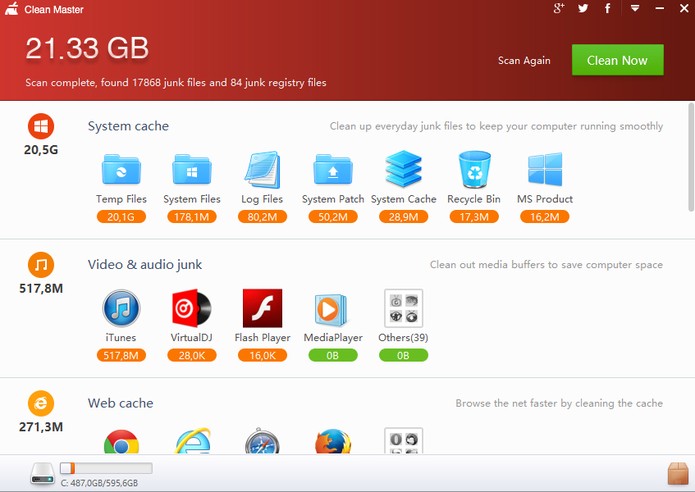Click the 271,3M web cache total
The image size is (695, 492).
41,427
